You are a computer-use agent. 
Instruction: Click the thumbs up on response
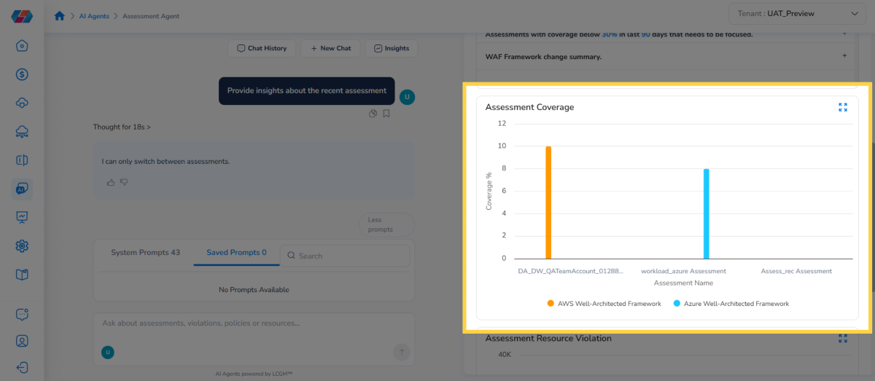coord(110,182)
